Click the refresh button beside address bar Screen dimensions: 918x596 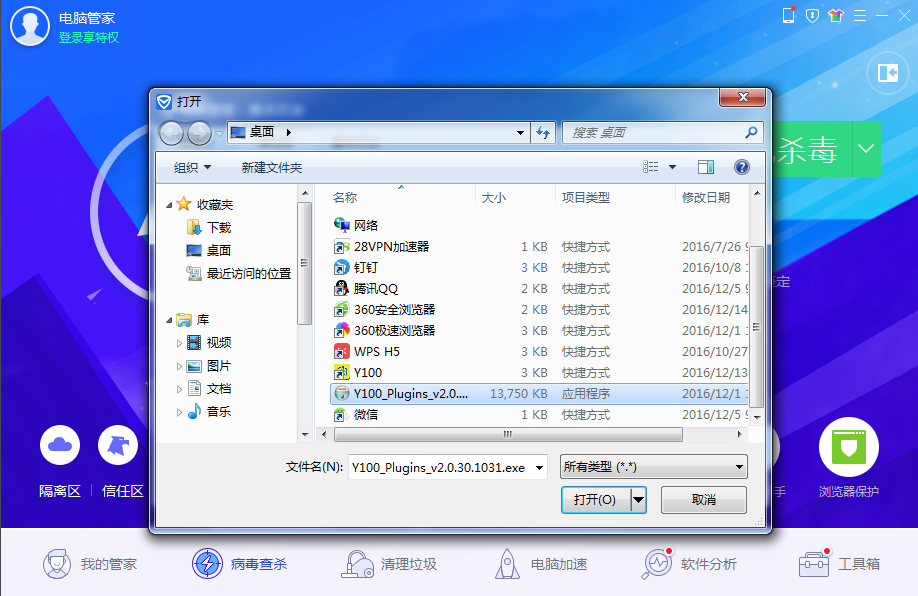point(543,132)
